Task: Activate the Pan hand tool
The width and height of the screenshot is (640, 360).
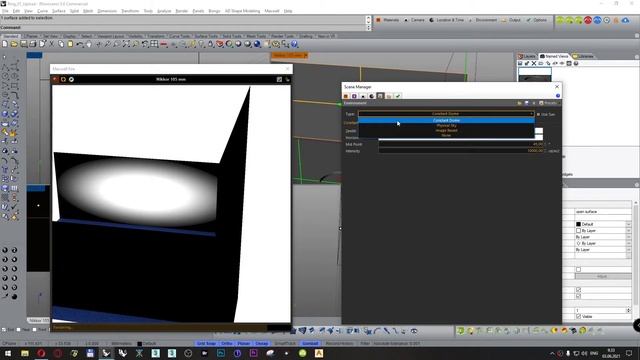Action: (x=89, y=44)
